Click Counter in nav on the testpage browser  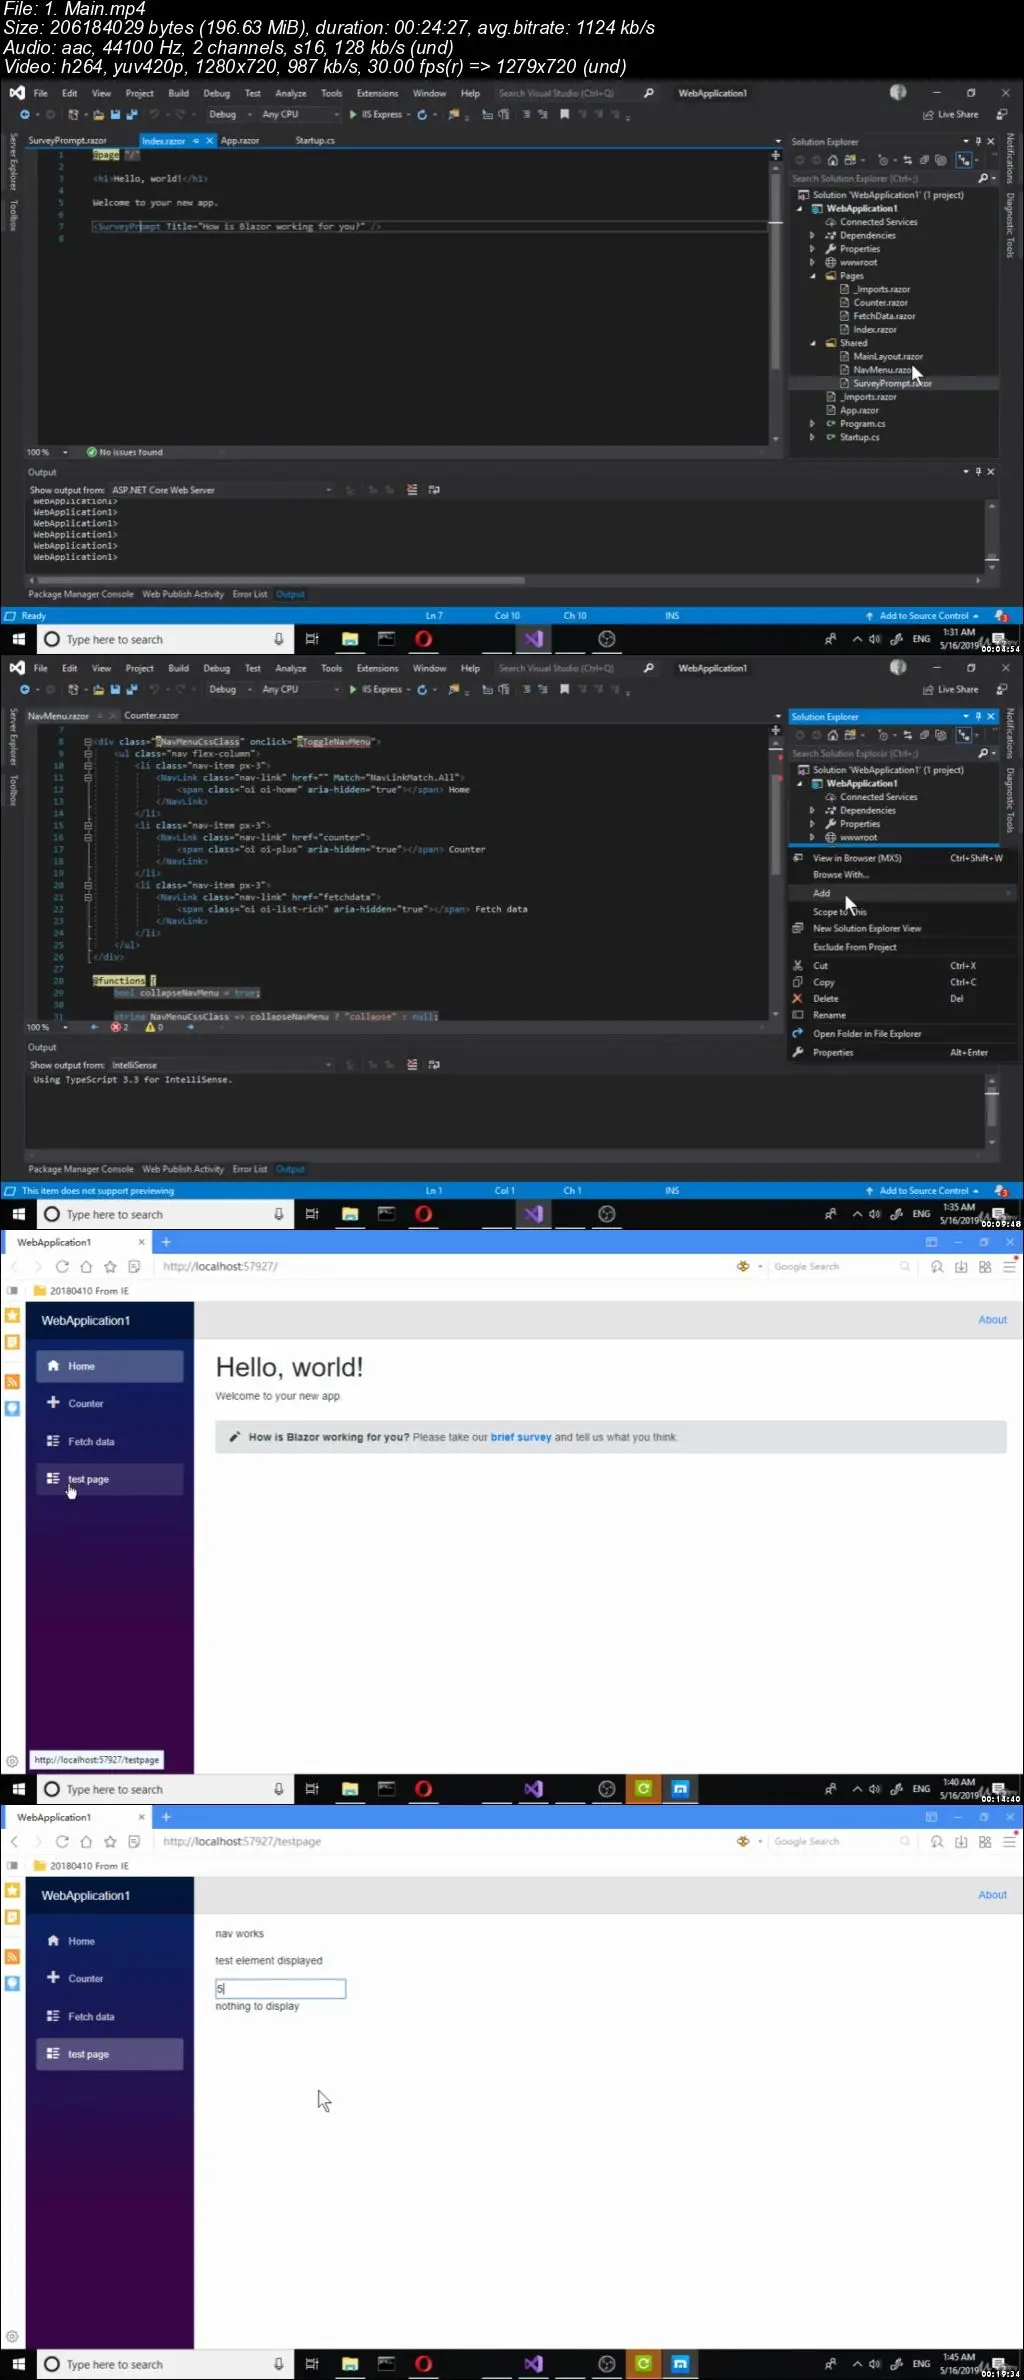click(x=110, y=1978)
